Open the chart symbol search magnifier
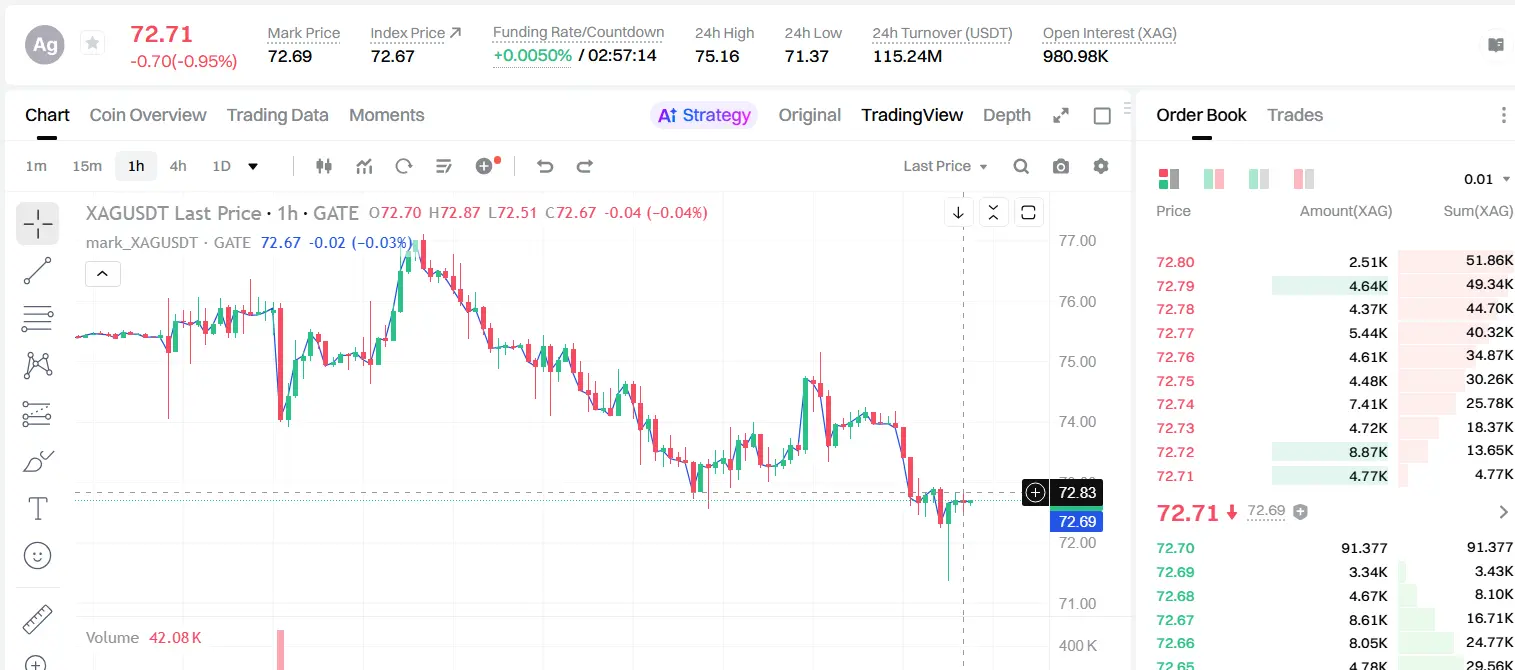 pos(1021,166)
